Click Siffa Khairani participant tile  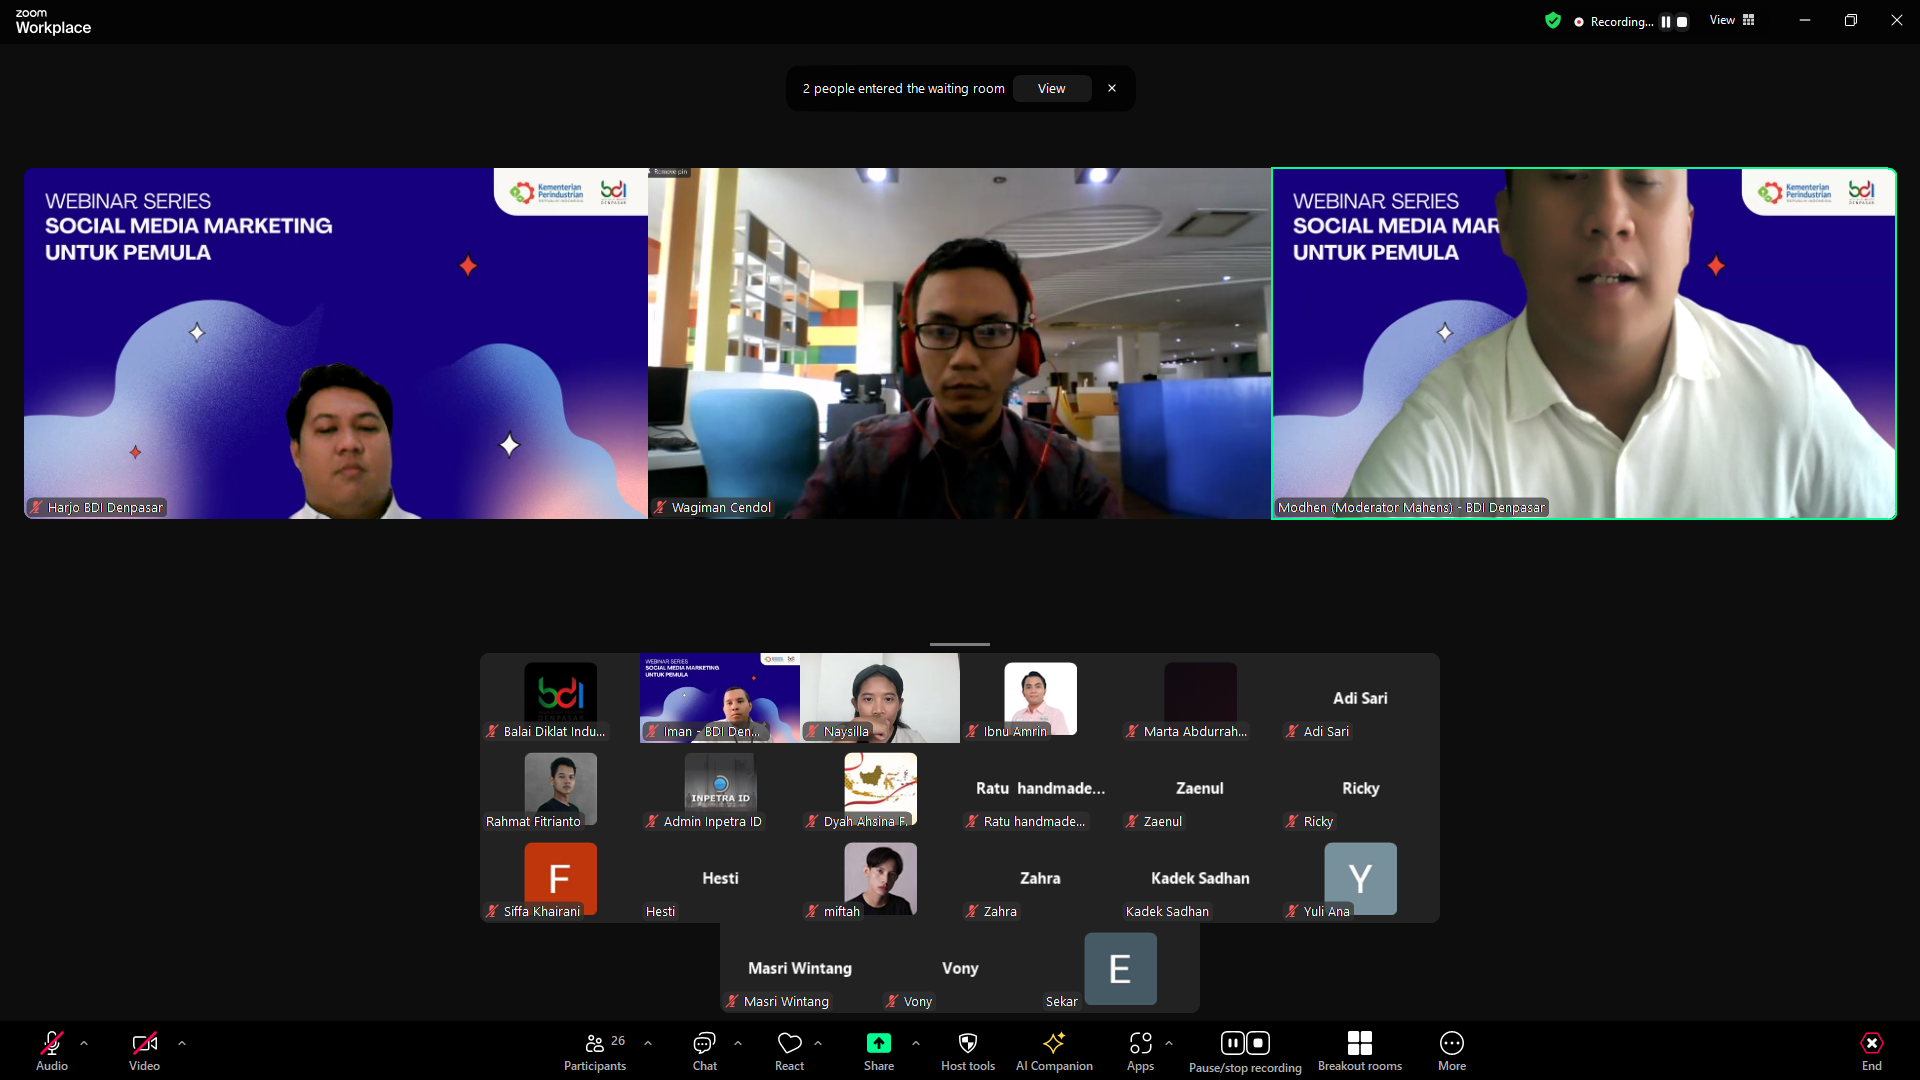[x=560, y=878]
